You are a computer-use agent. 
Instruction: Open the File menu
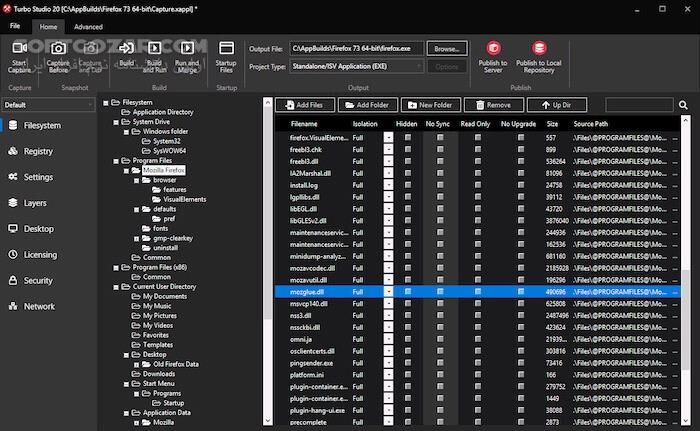[x=16, y=27]
